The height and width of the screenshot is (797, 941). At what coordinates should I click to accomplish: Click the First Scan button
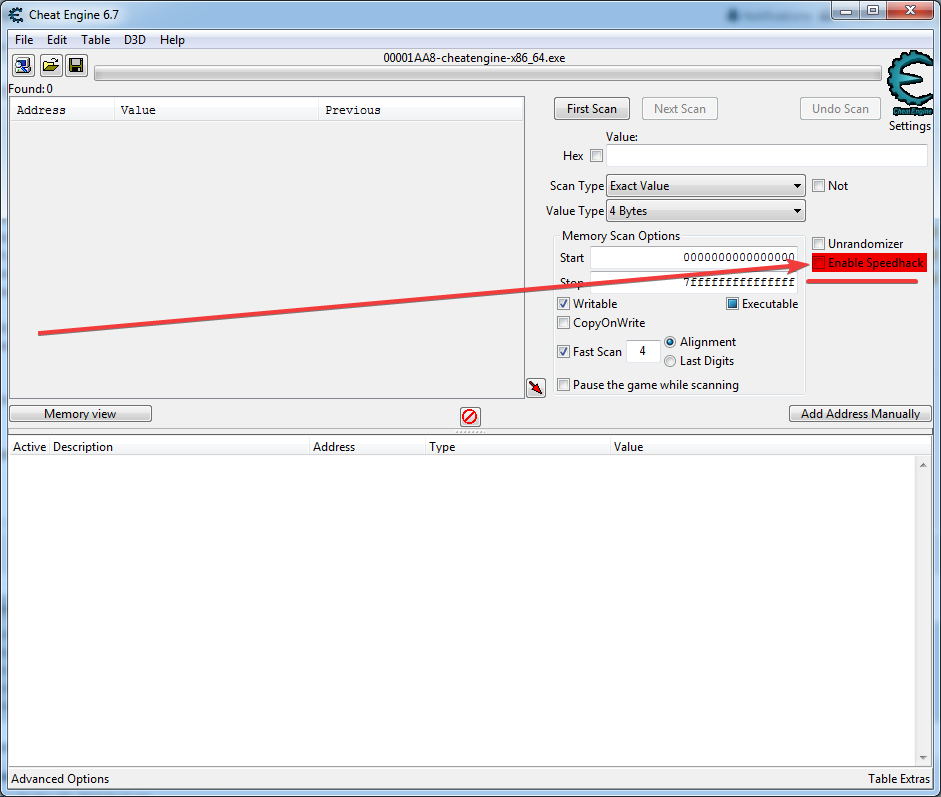(592, 109)
